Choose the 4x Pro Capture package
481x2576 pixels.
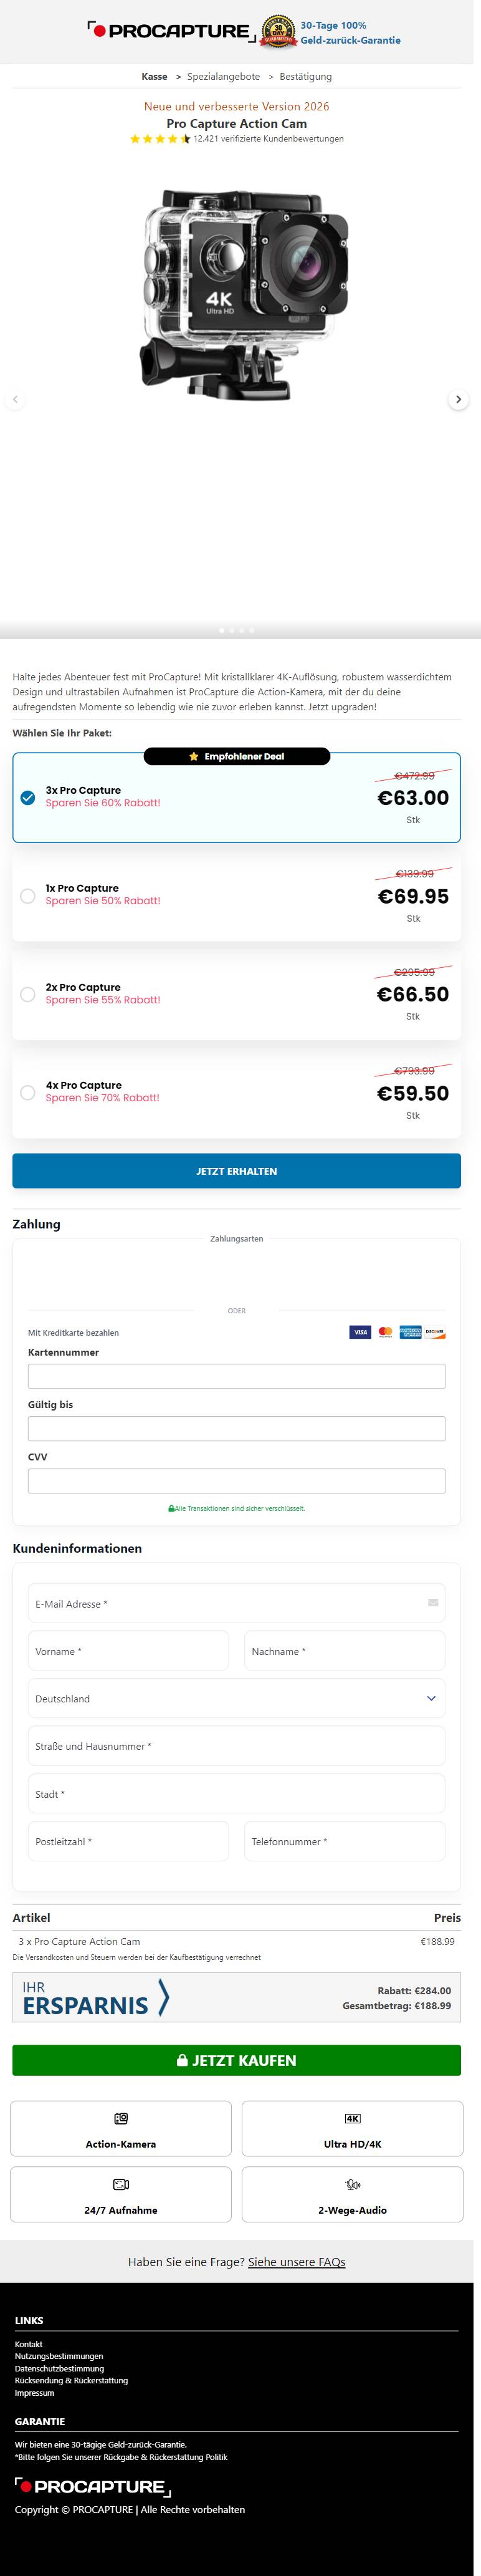(28, 1092)
